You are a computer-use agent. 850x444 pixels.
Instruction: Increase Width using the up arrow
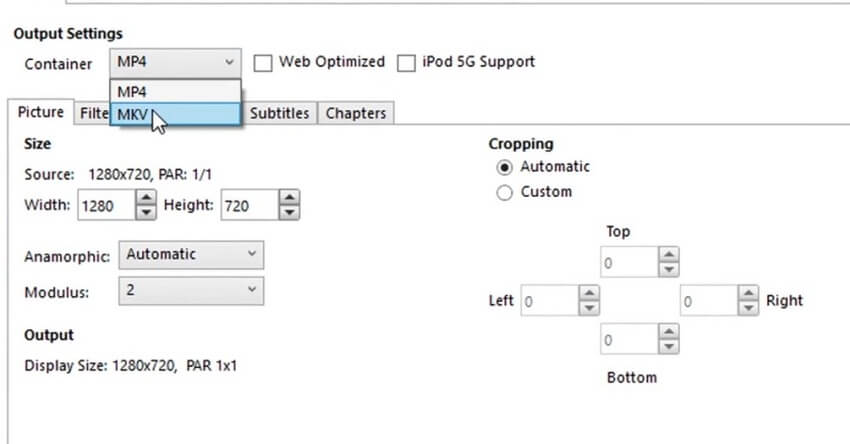pos(146,199)
